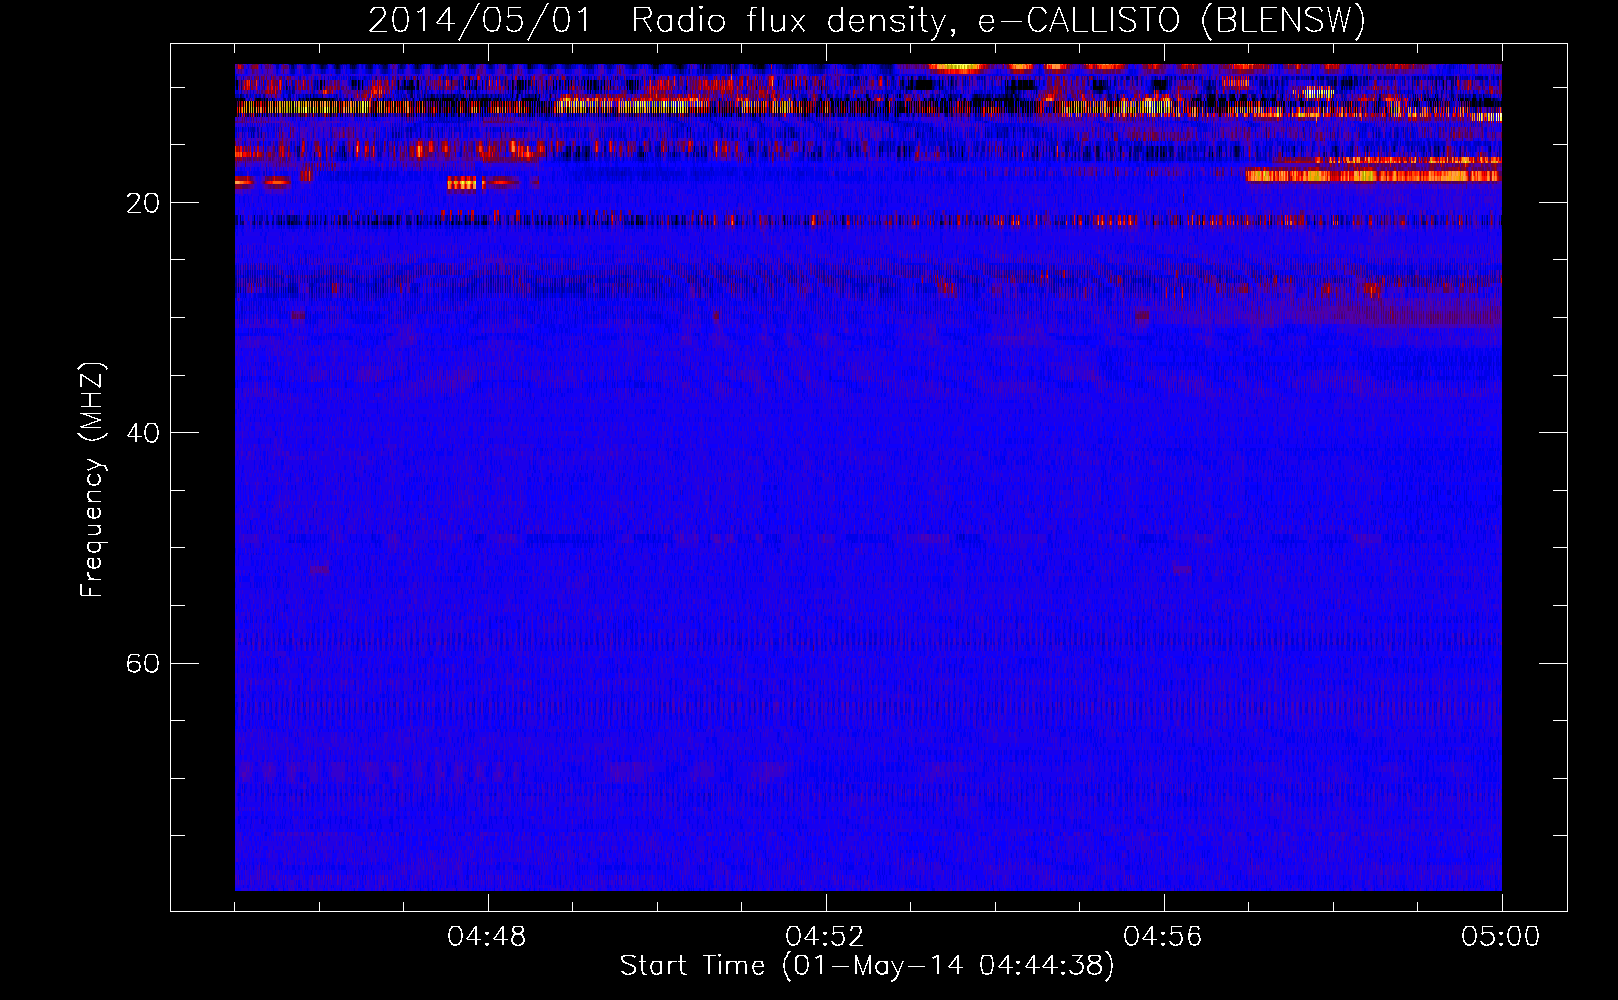The image size is (1618, 1000).
Task: Click the 'Start Time (01-May-14 04:44:38)' label
Action: 866,966
